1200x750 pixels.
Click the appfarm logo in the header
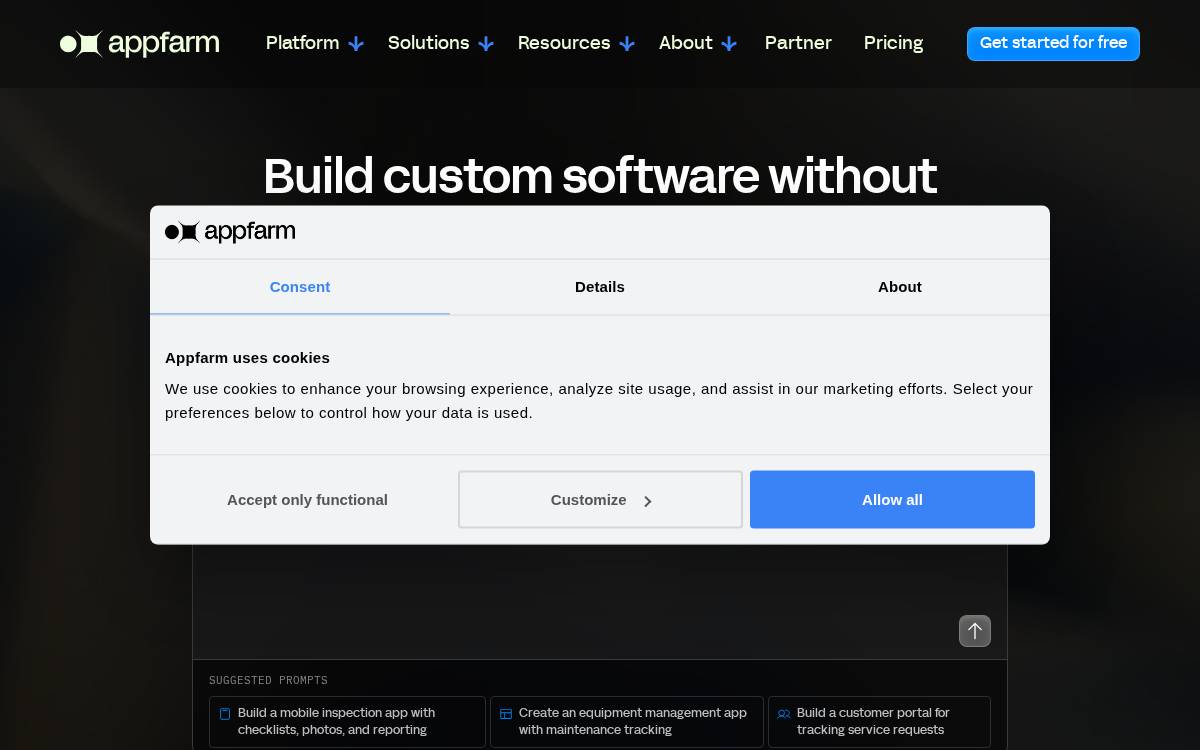tap(140, 43)
